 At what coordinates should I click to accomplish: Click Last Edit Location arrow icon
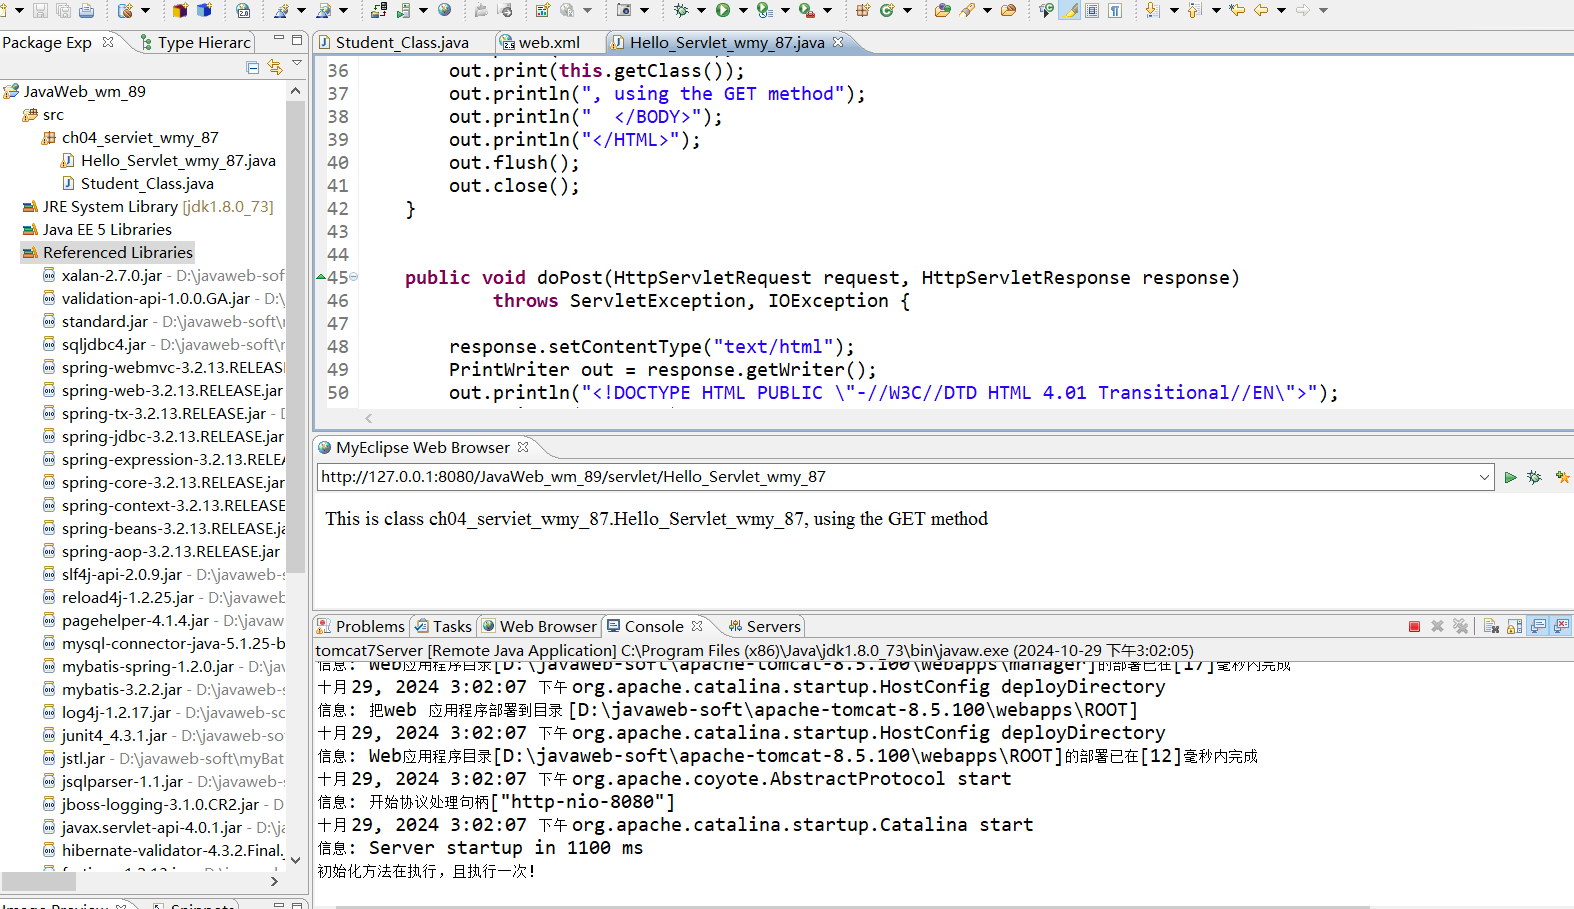tap(1237, 10)
